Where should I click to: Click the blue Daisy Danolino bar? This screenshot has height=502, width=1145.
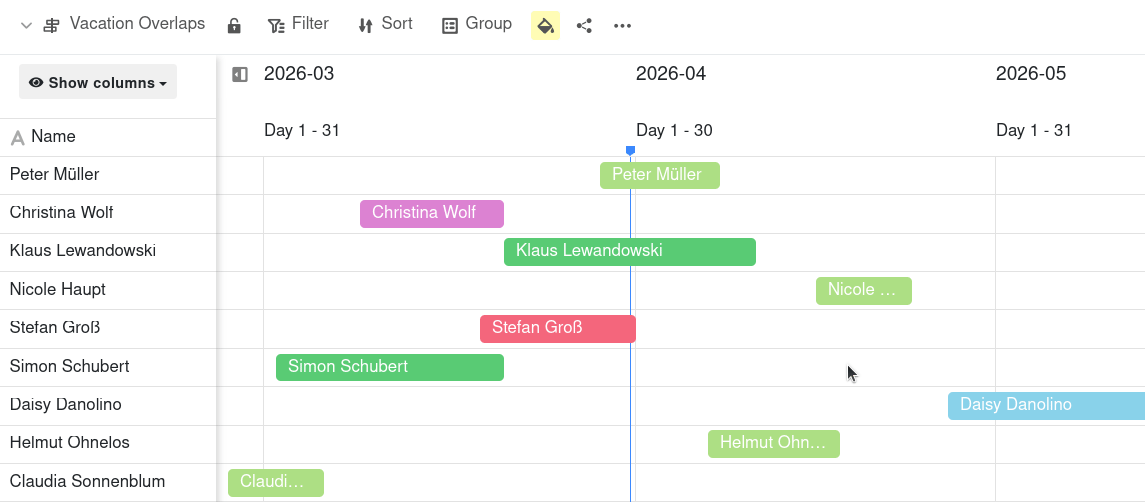coord(1045,405)
